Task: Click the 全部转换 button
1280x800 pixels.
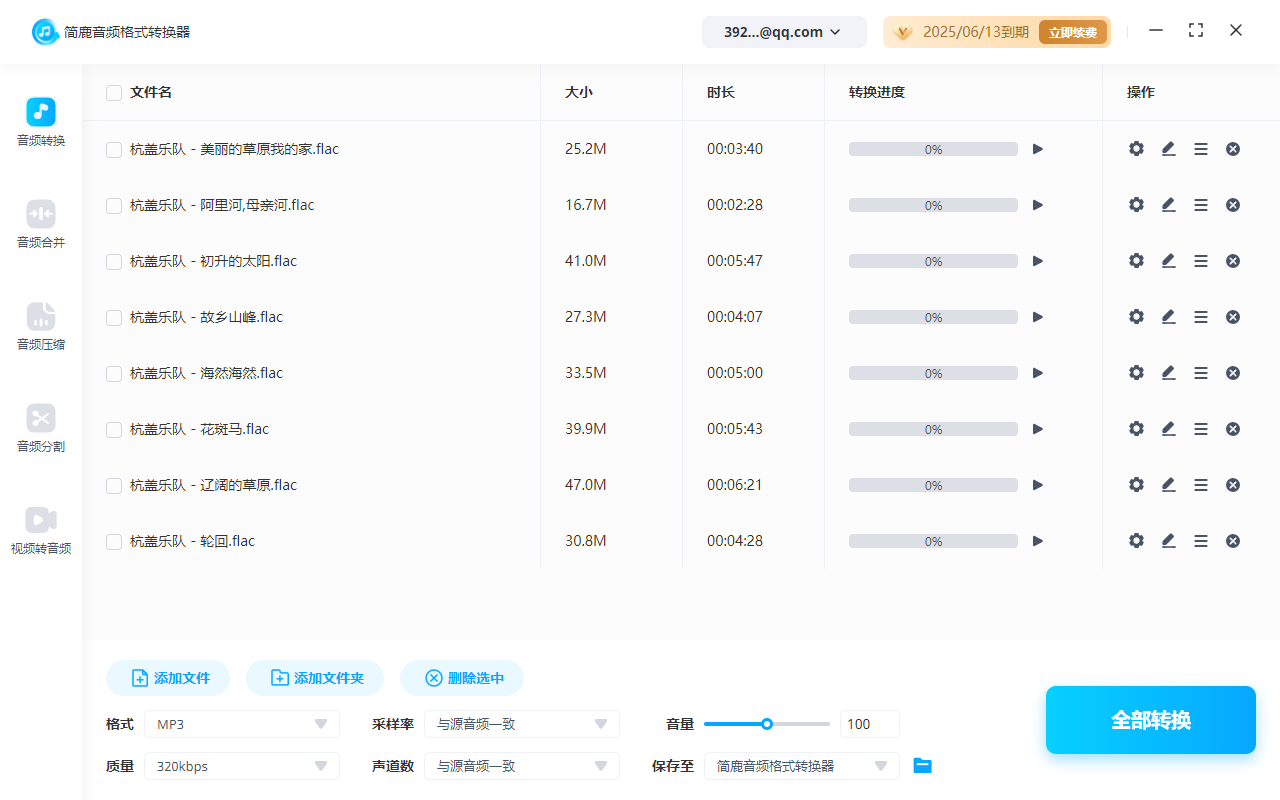Action: click(1150, 720)
